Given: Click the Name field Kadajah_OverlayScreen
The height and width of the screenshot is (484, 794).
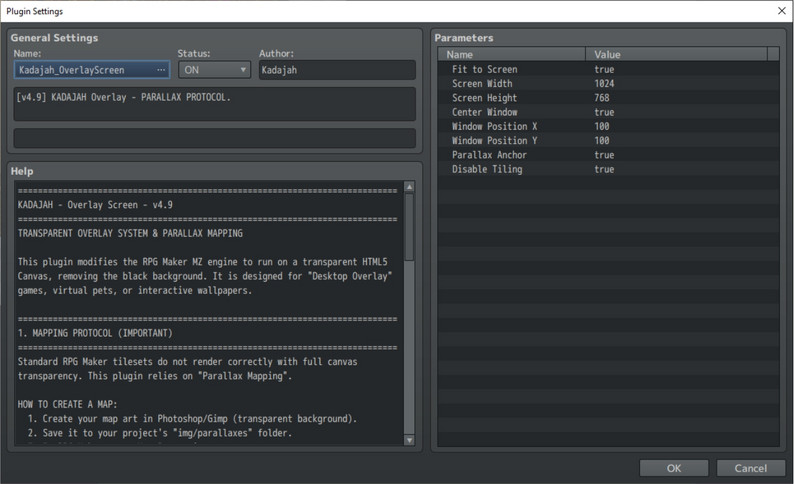Looking at the screenshot, I should click(92, 70).
